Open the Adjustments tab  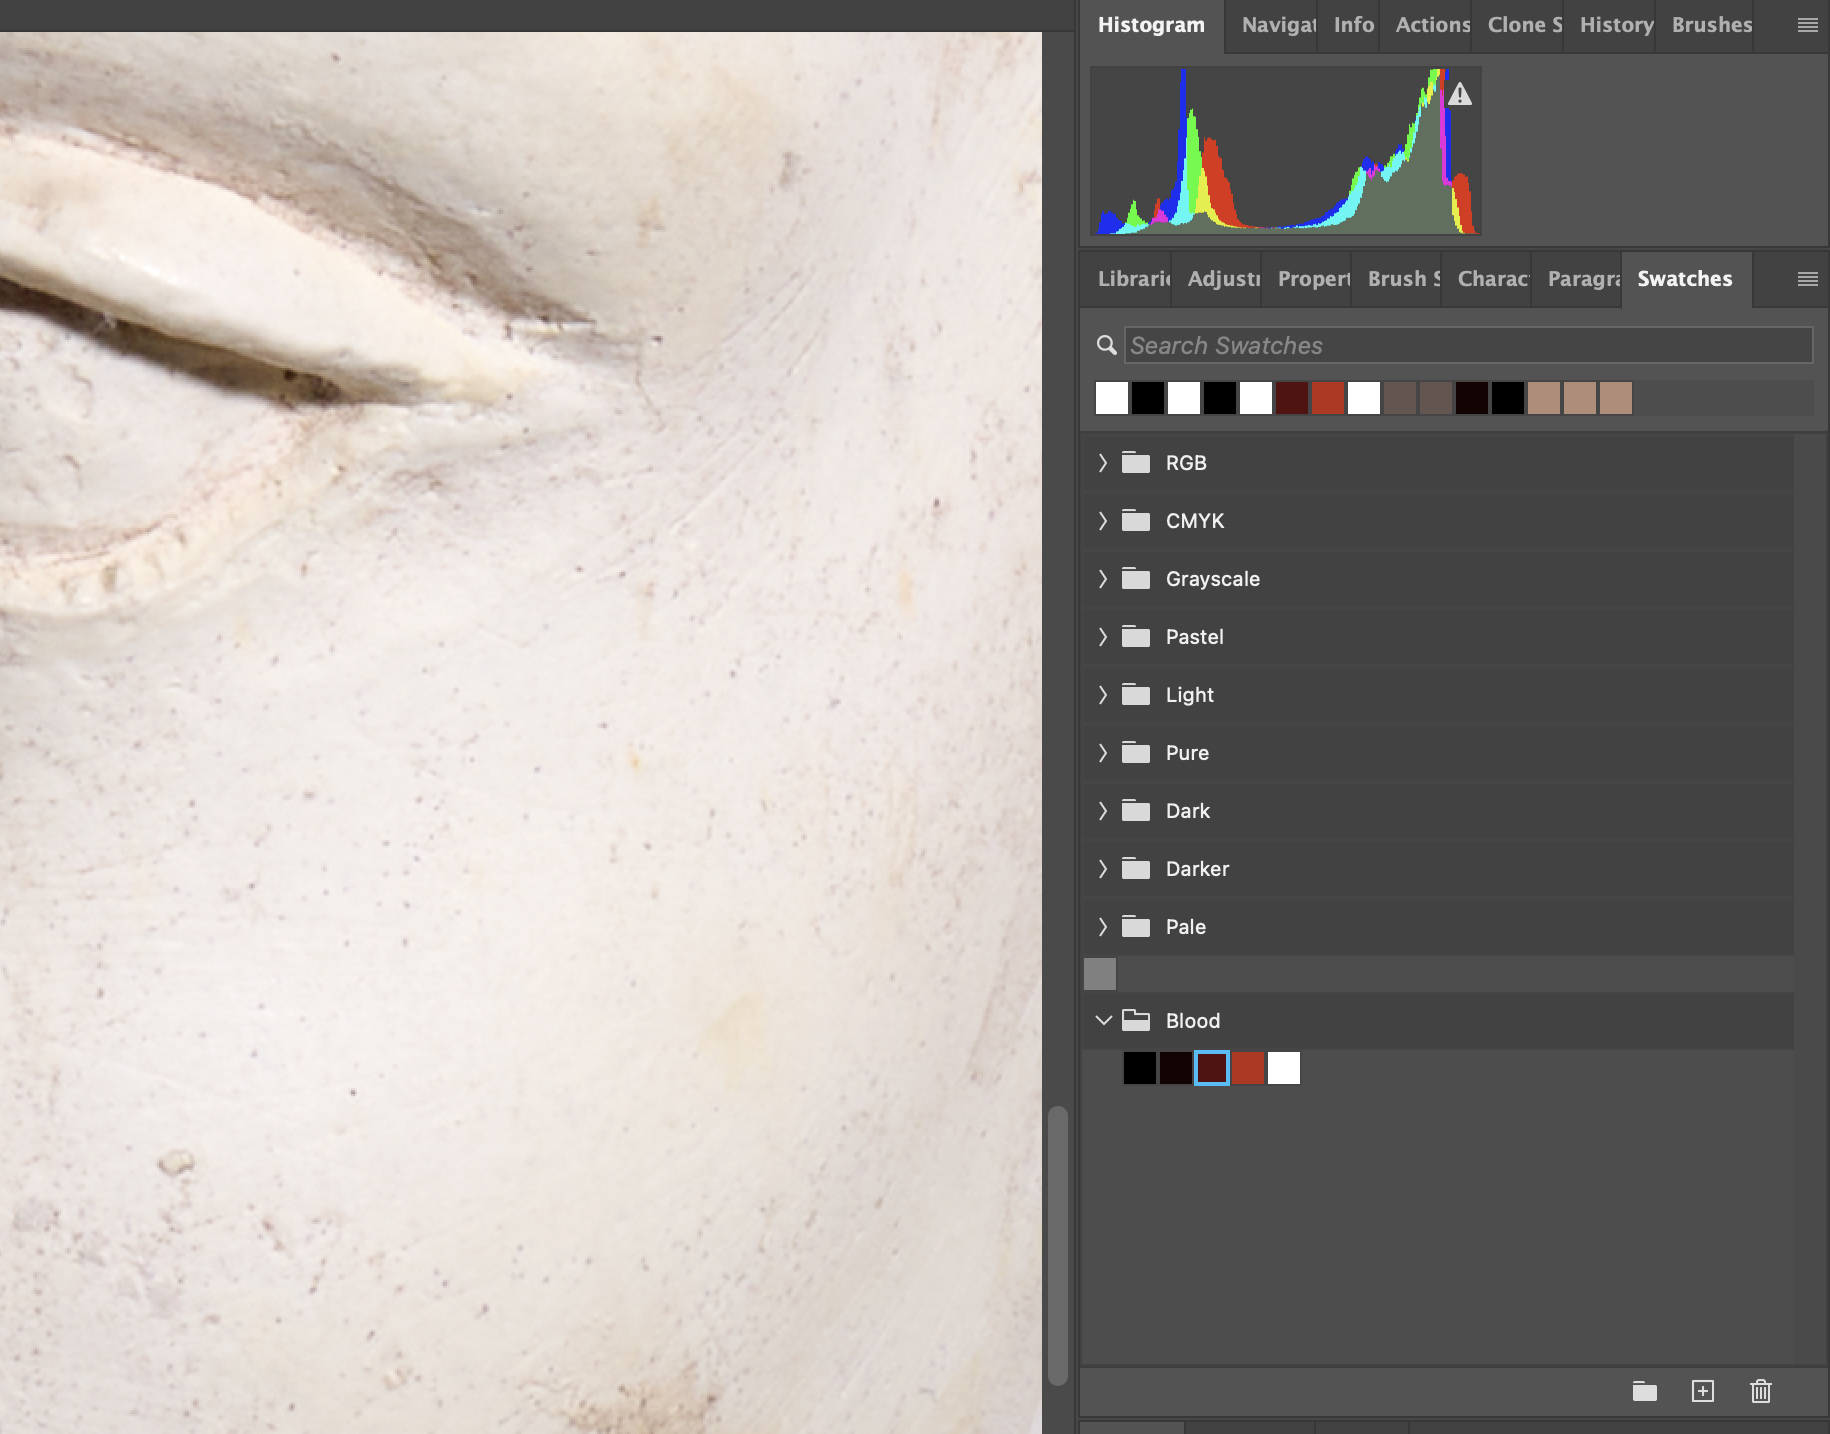coord(1223,279)
